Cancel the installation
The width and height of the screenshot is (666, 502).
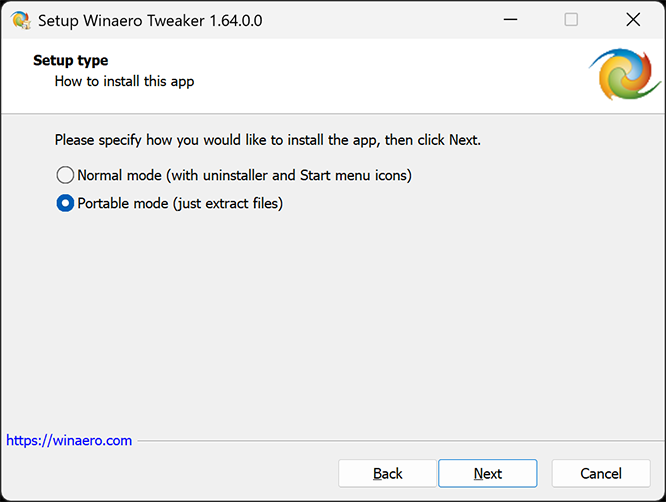tap(601, 473)
